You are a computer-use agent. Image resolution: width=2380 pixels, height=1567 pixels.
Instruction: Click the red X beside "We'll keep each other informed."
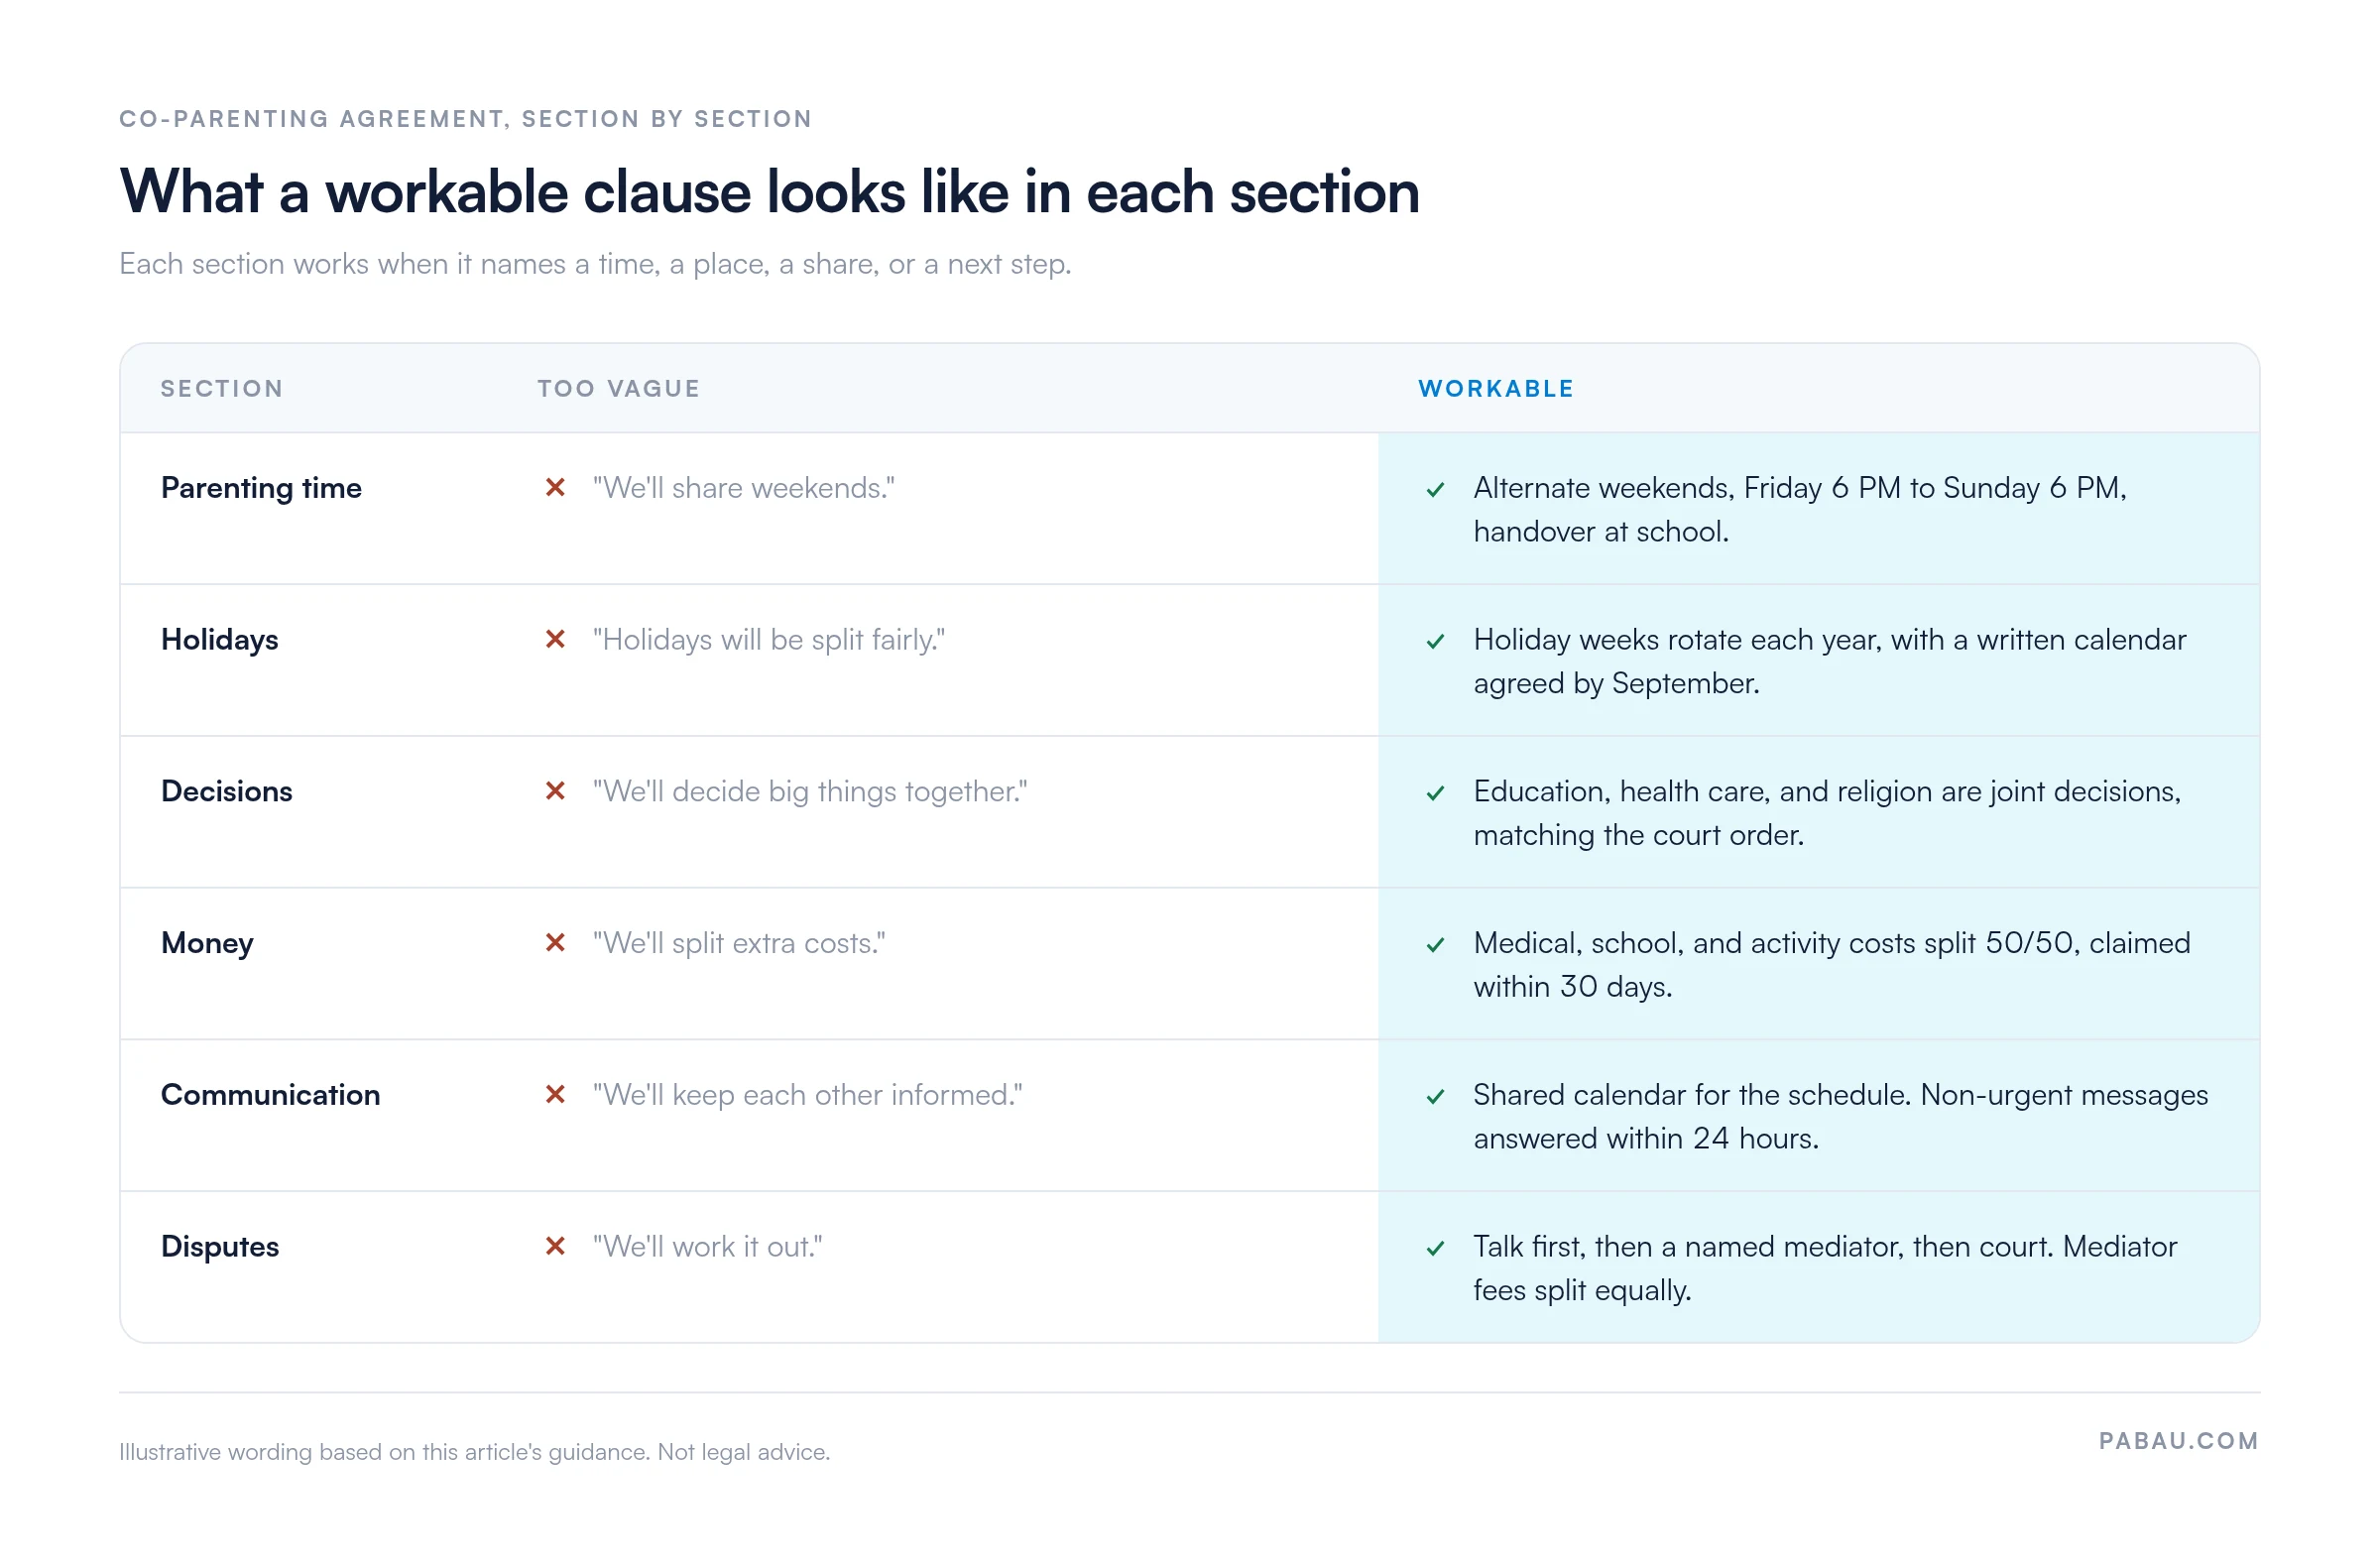point(555,1095)
